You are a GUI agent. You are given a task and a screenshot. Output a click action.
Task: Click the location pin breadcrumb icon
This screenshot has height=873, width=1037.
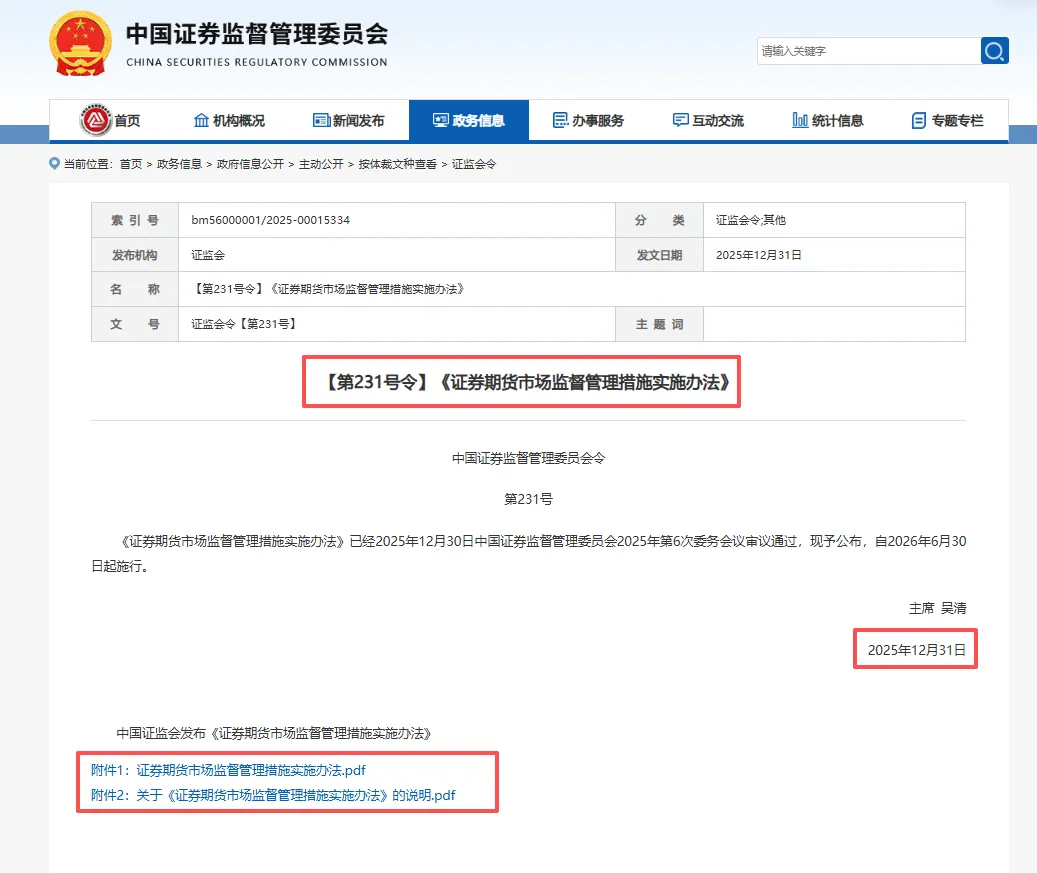pos(54,163)
